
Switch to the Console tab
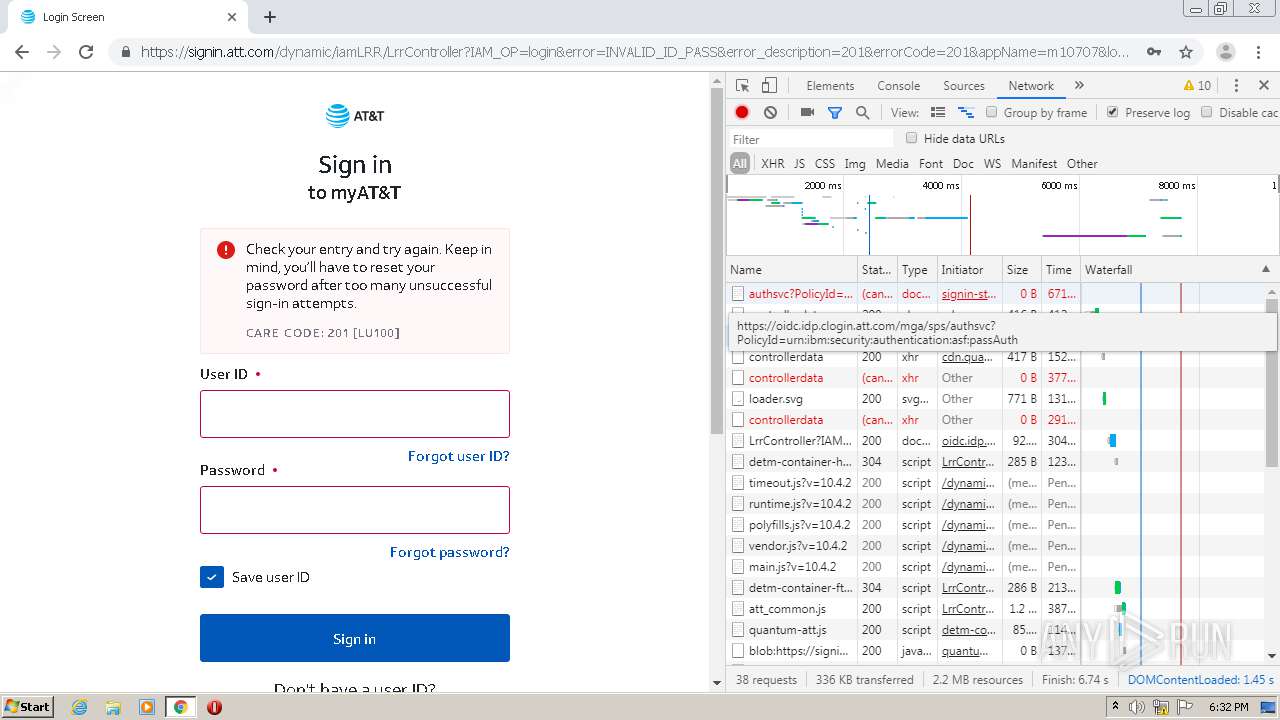point(898,86)
